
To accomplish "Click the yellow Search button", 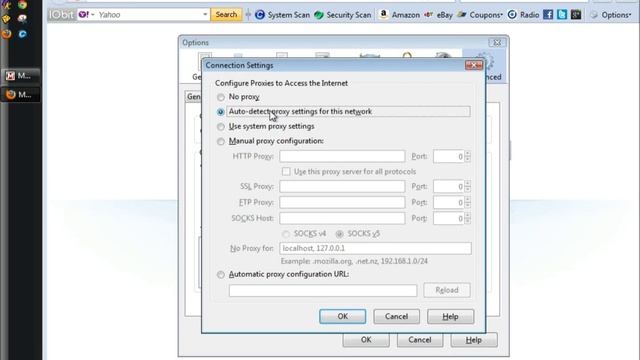I will point(226,15).
